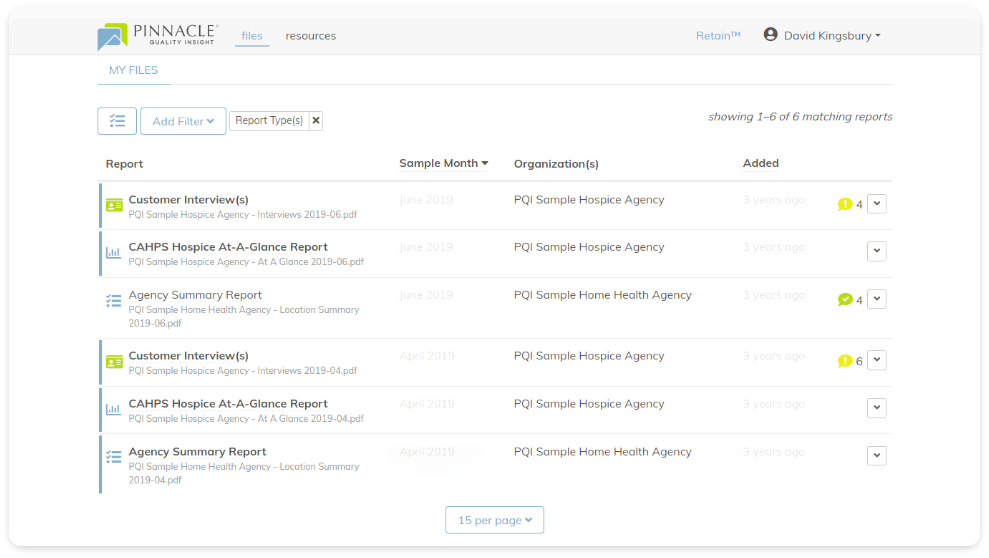Click the list icon for April Agency Summary Report

point(114,457)
